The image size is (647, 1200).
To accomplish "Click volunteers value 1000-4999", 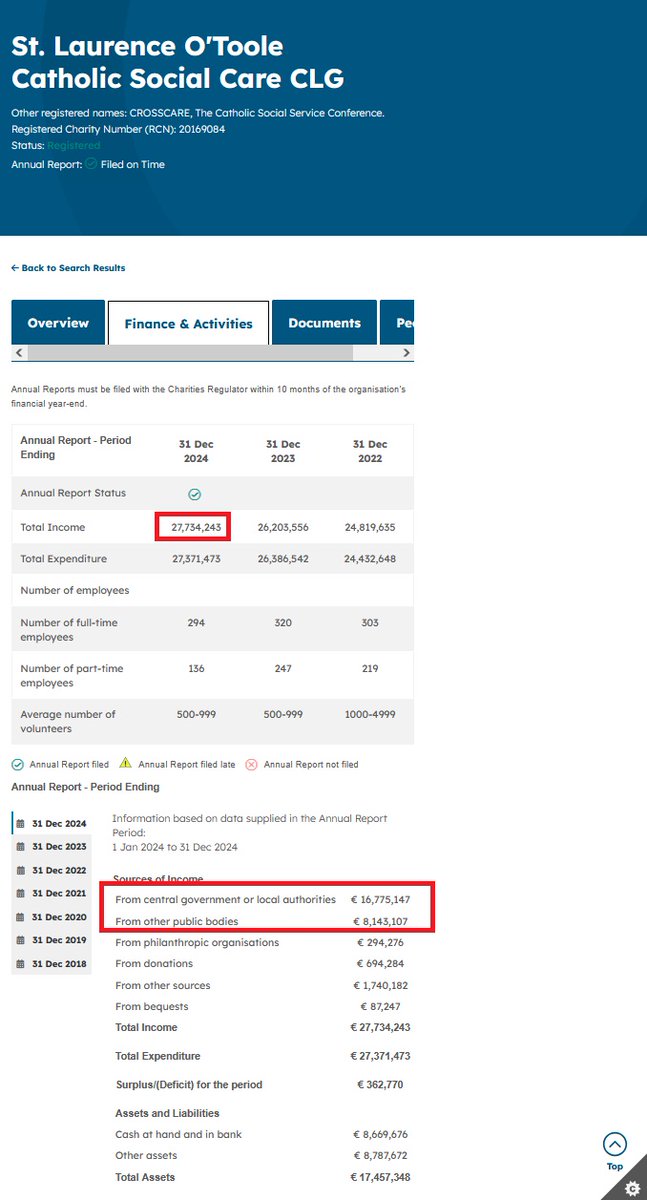I will (x=370, y=715).
